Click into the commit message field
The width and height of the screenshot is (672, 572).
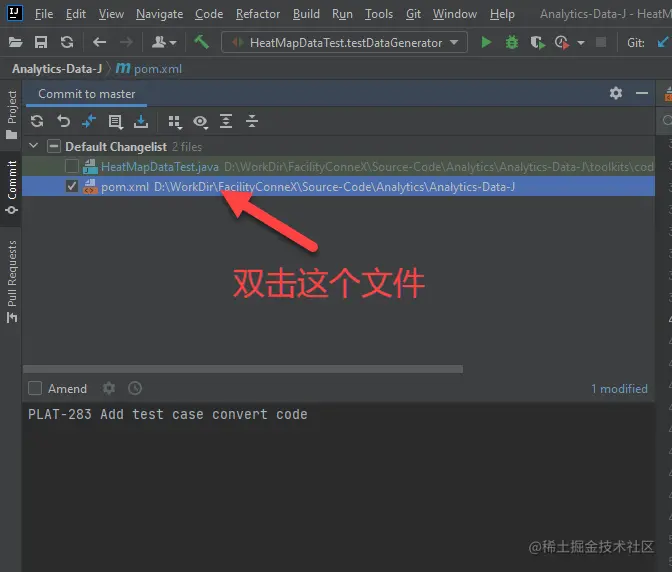pyautogui.click(x=339, y=486)
